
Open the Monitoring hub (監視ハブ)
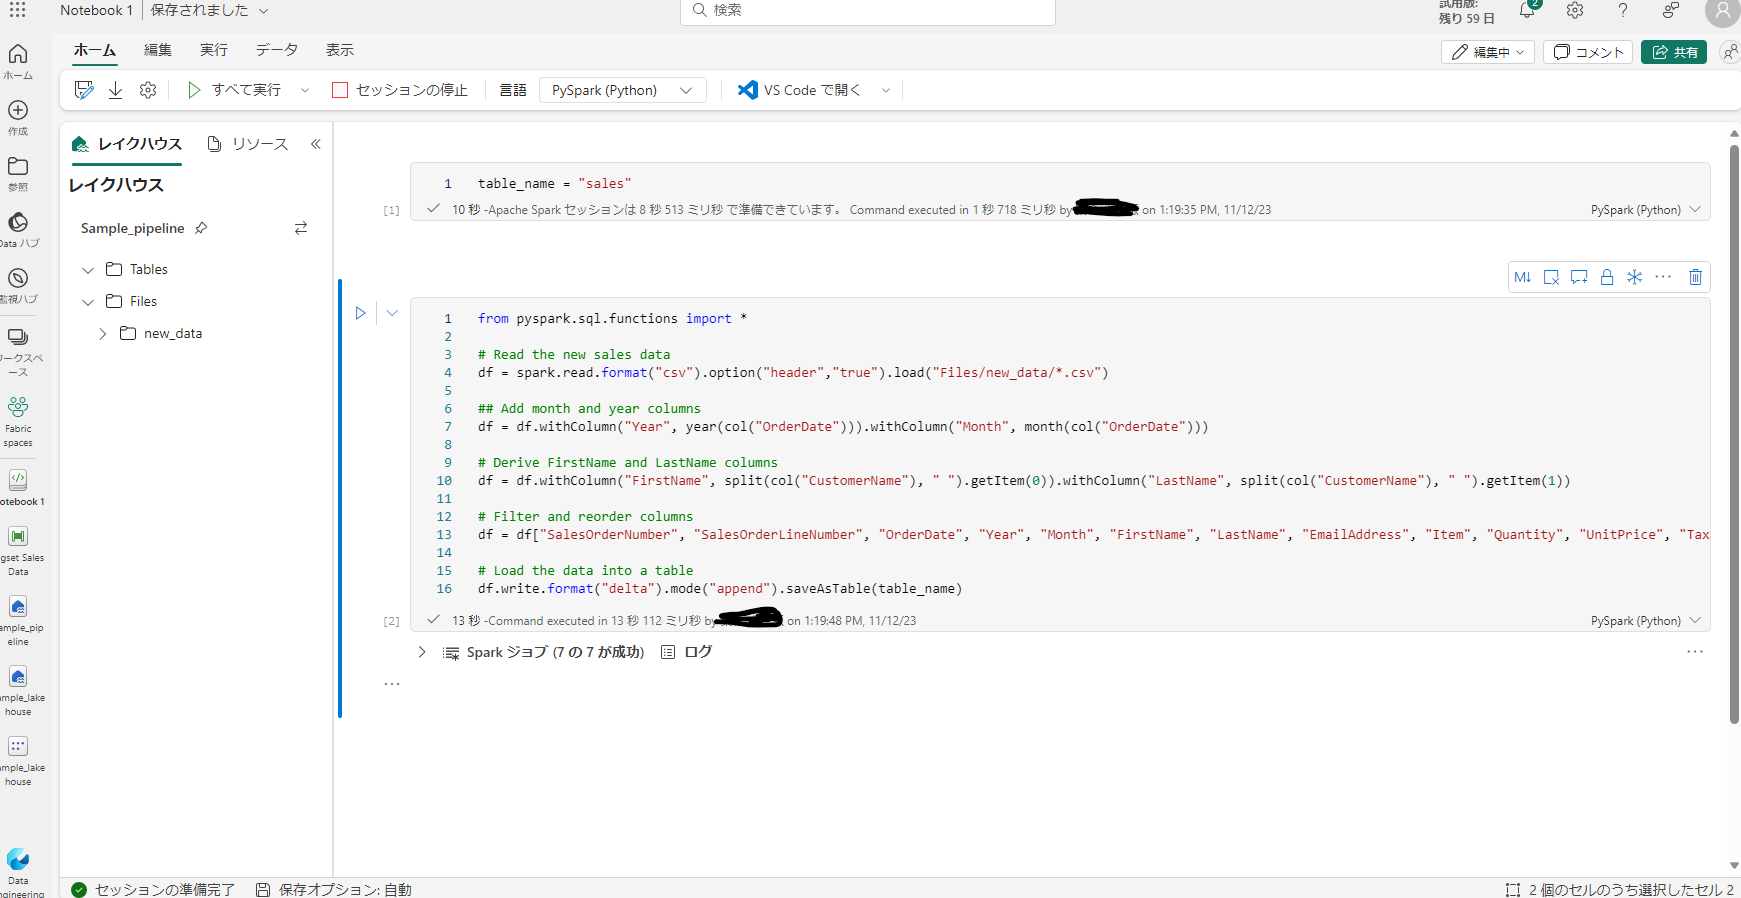pyautogui.click(x=18, y=285)
